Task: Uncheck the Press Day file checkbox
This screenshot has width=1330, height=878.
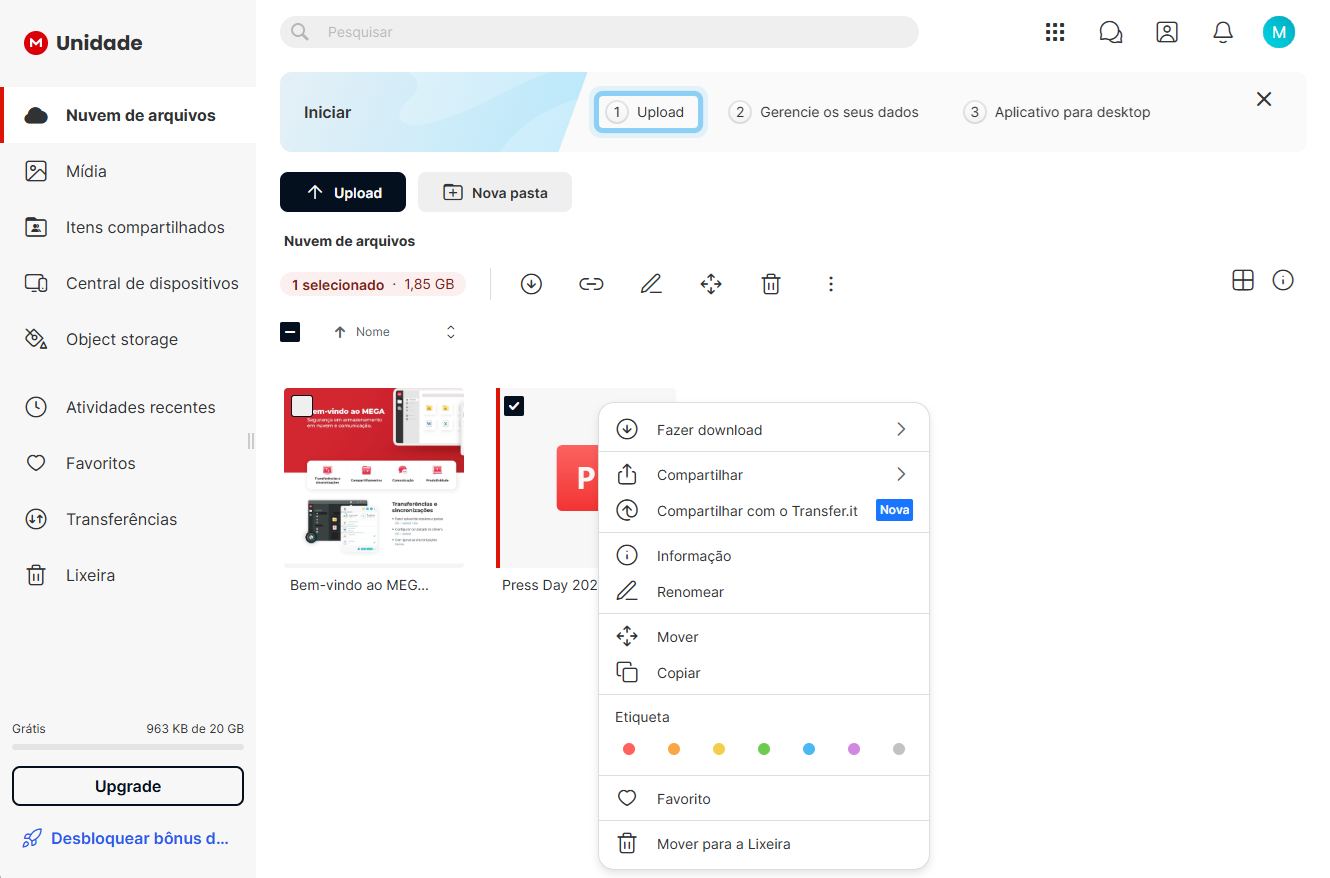Action: (x=514, y=405)
